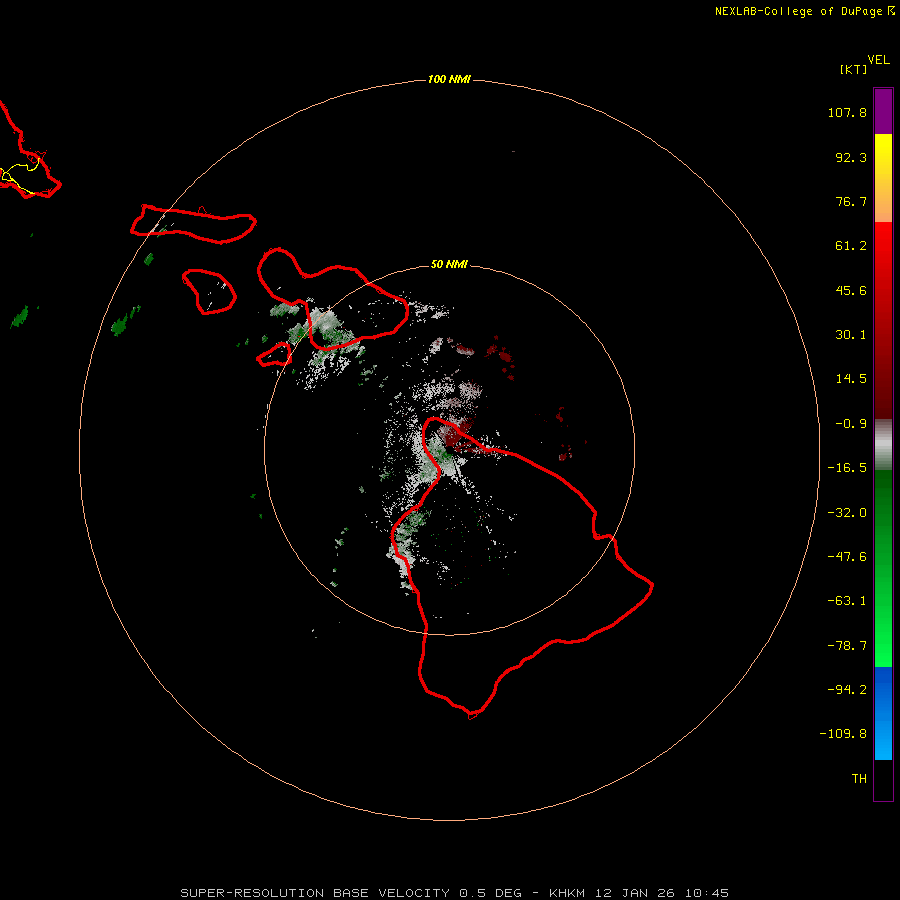The height and width of the screenshot is (900, 900).
Task: Click the TH legend label
Action: tap(859, 779)
